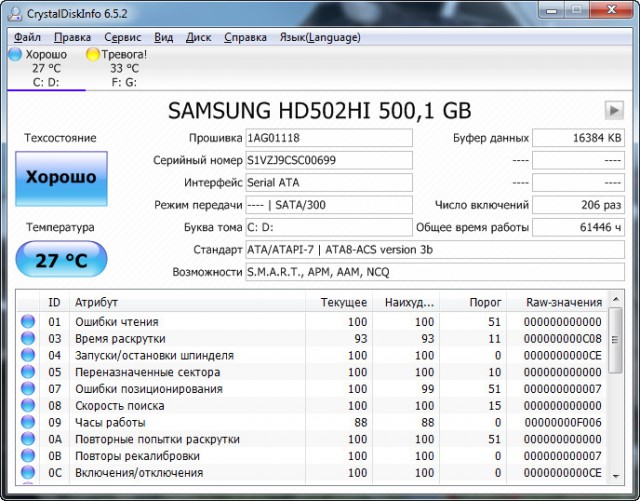Click the Атрибут column header

coord(187,302)
